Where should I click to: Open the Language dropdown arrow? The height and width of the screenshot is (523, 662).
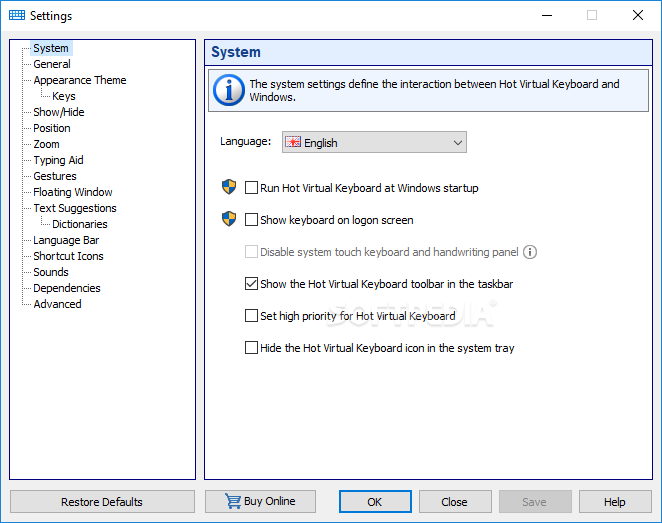[x=458, y=143]
